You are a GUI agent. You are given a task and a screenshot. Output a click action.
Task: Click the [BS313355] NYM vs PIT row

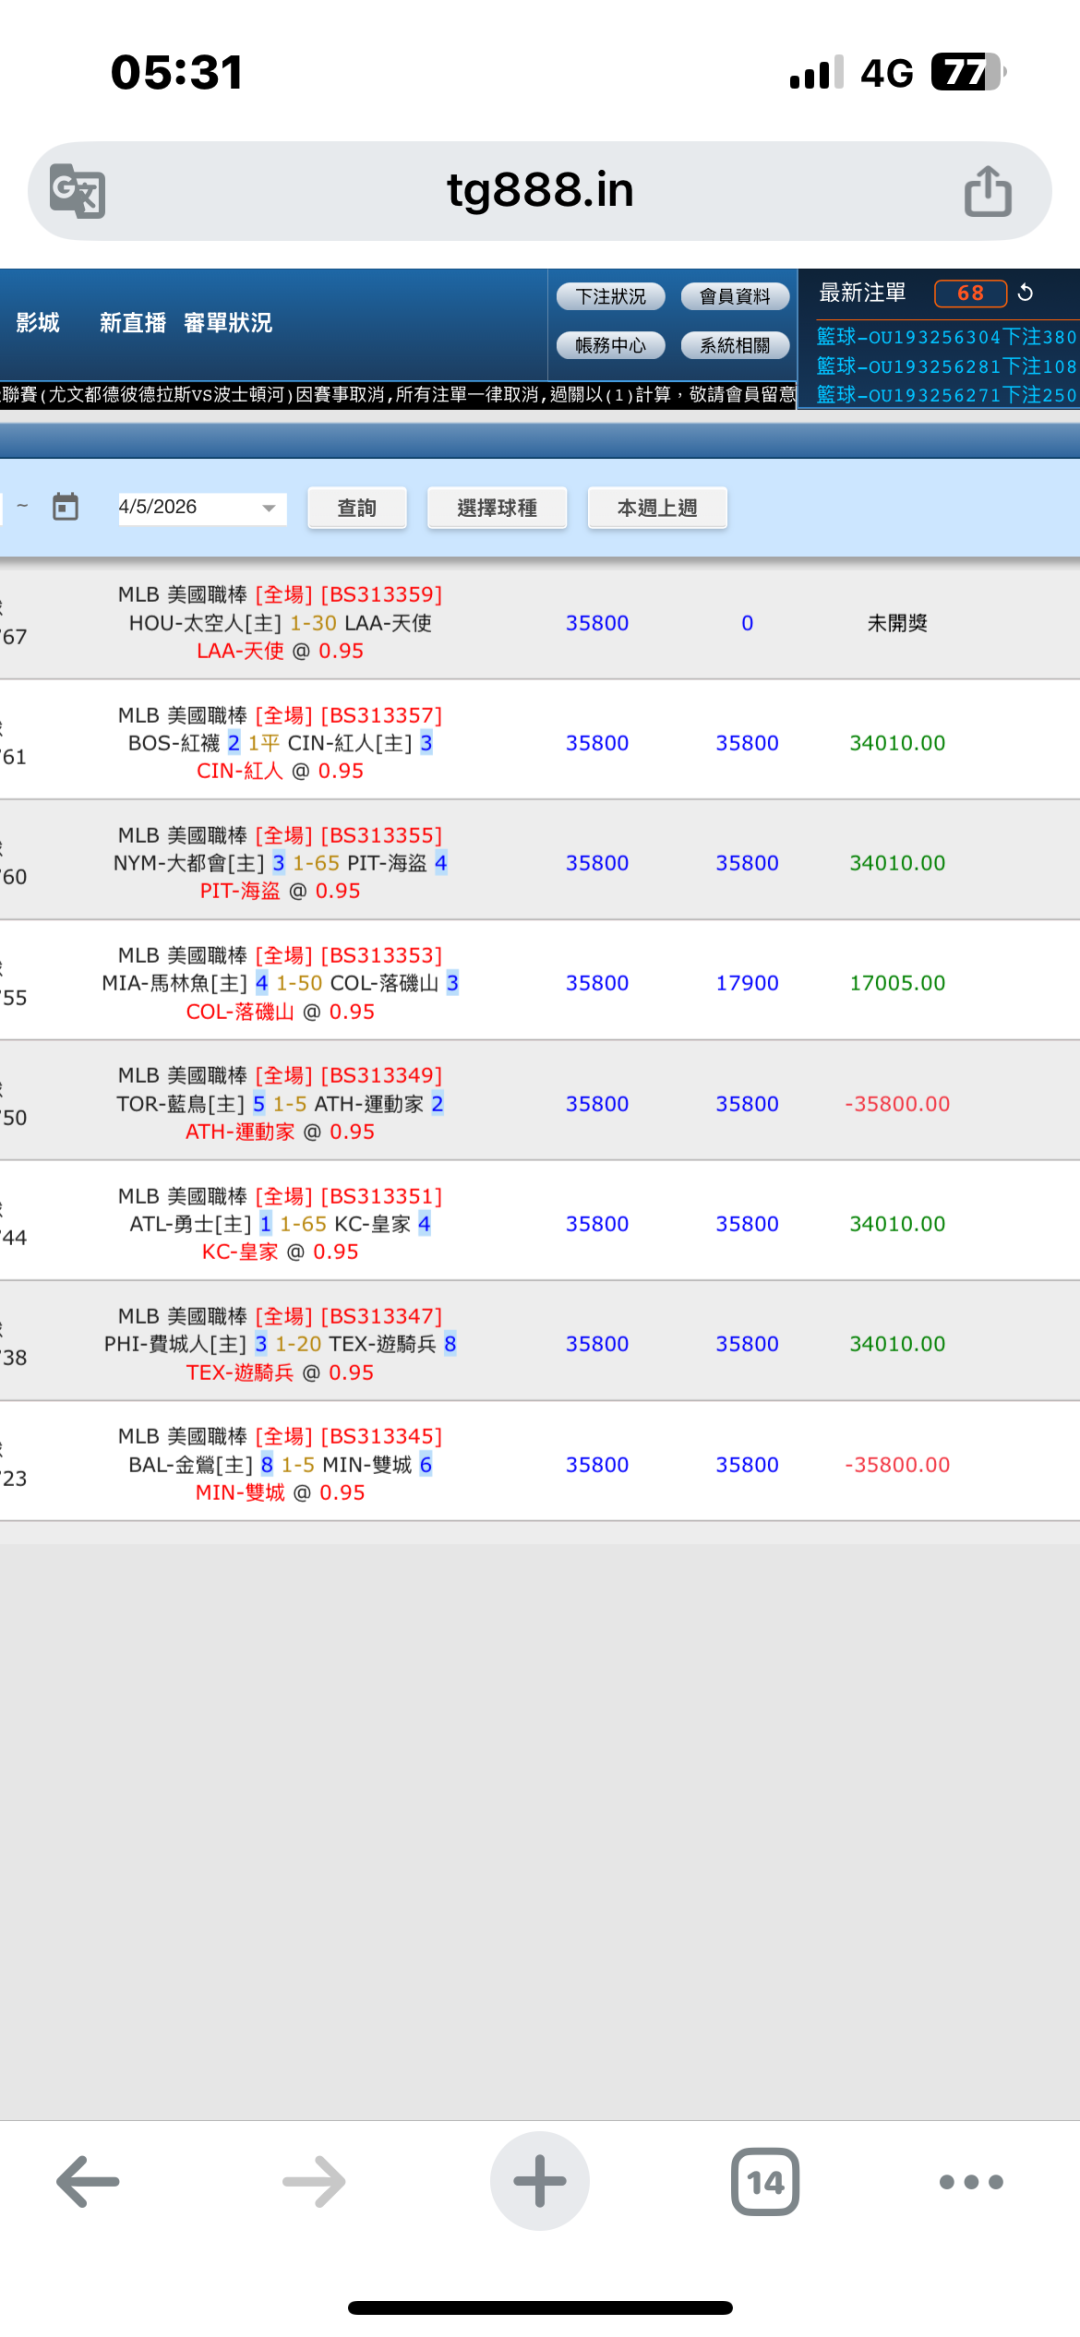(540, 861)
